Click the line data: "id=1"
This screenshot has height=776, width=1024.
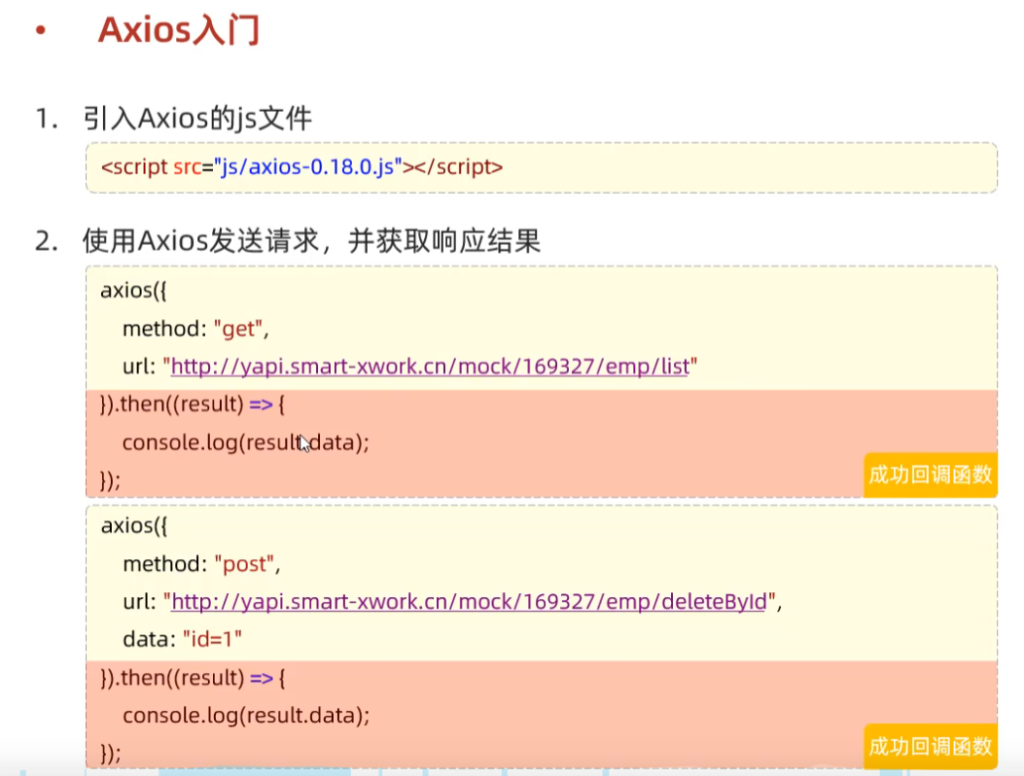(x=182, y=639)
